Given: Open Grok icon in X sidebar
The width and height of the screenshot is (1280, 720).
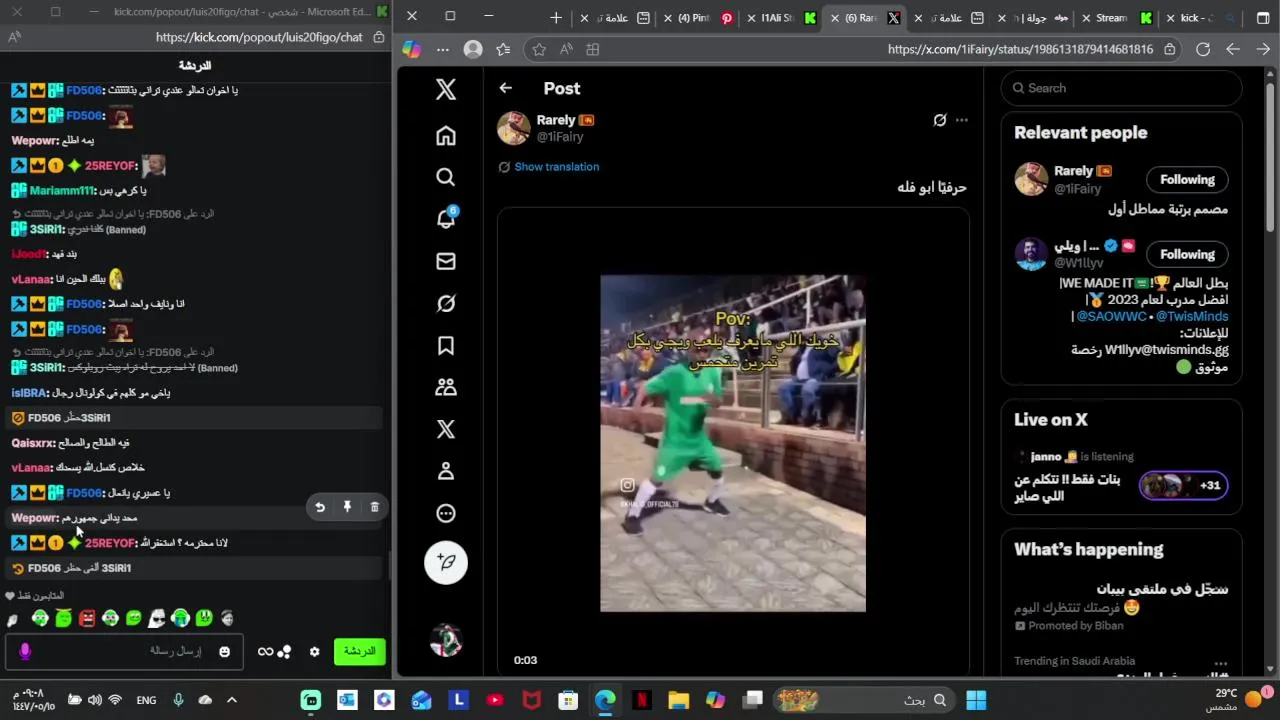Looking at the screenshot, I should tap(446, 303).
